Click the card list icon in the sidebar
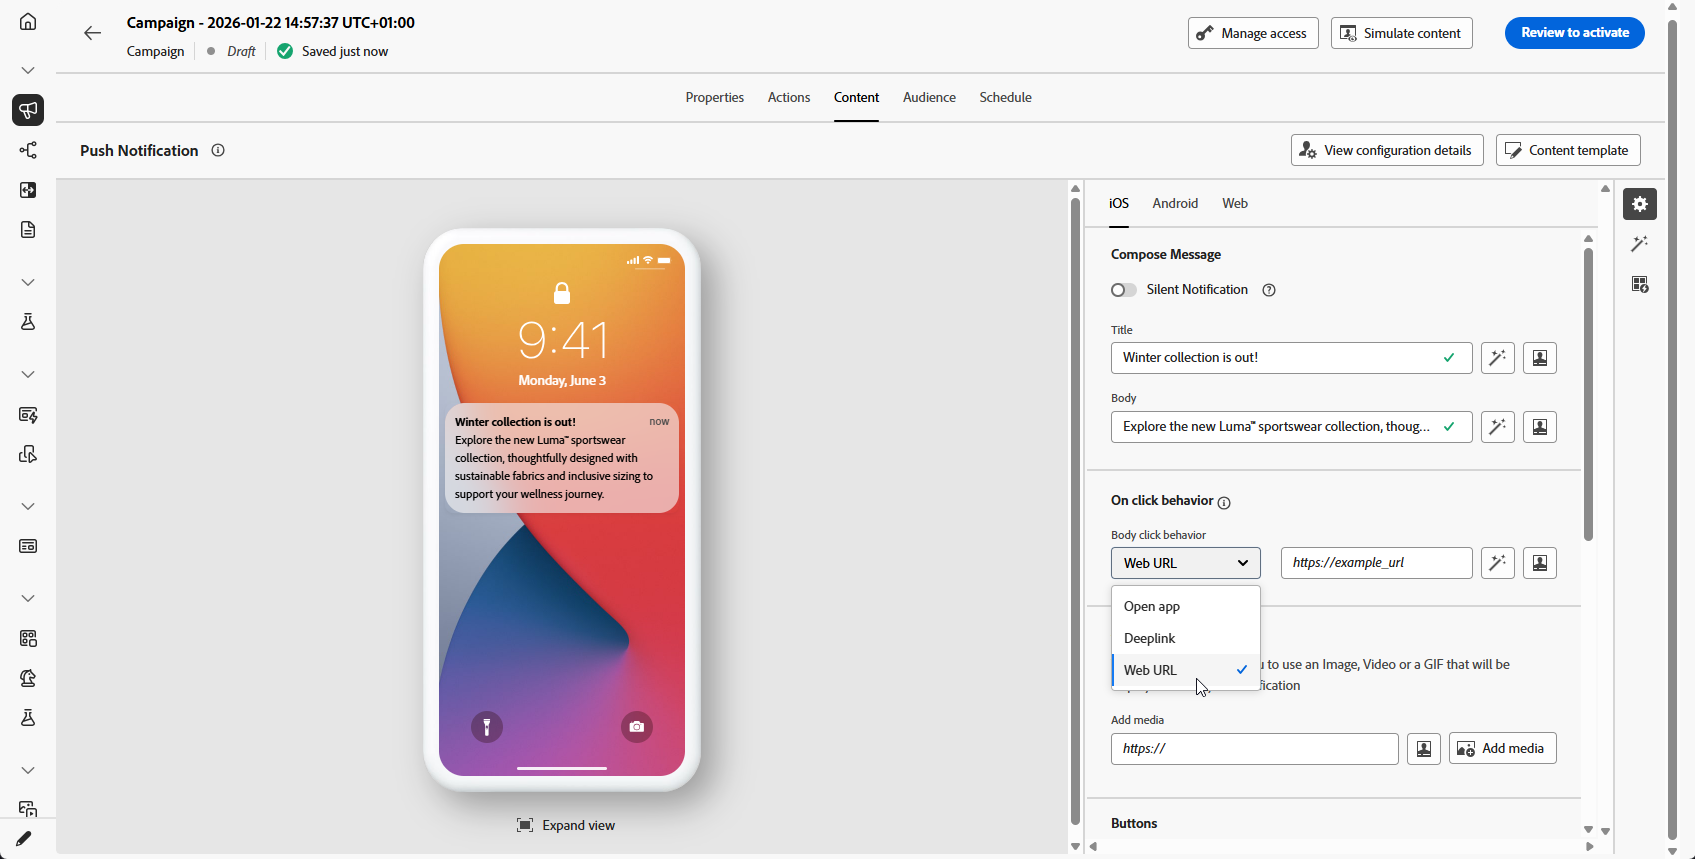The image size is (1695, 859). pos(28,546)
